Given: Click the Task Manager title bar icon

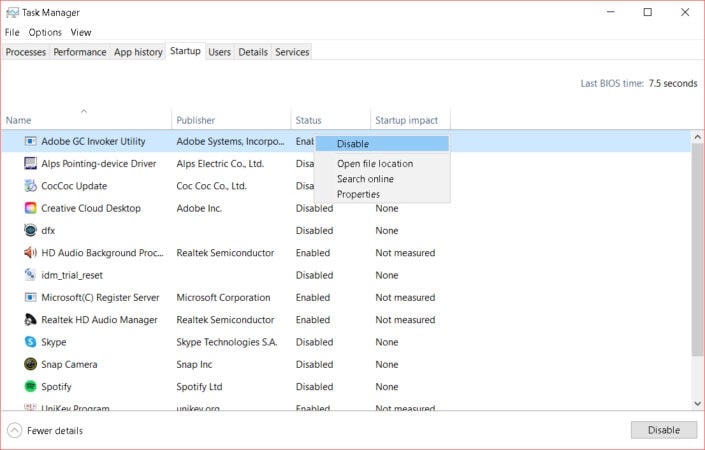Looking at the screenshot, I should tap(12, 13).
